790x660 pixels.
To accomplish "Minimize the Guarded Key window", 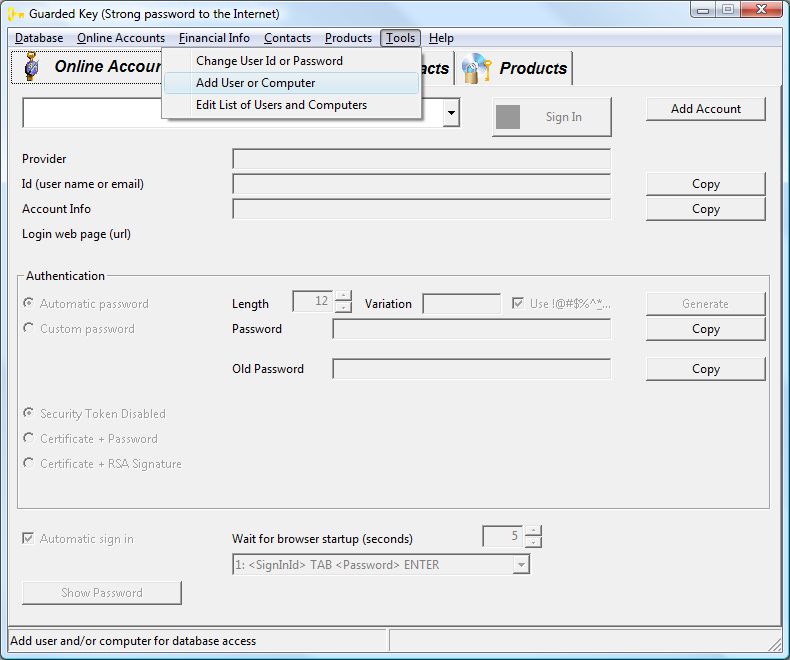I will (x=703, y=10).
